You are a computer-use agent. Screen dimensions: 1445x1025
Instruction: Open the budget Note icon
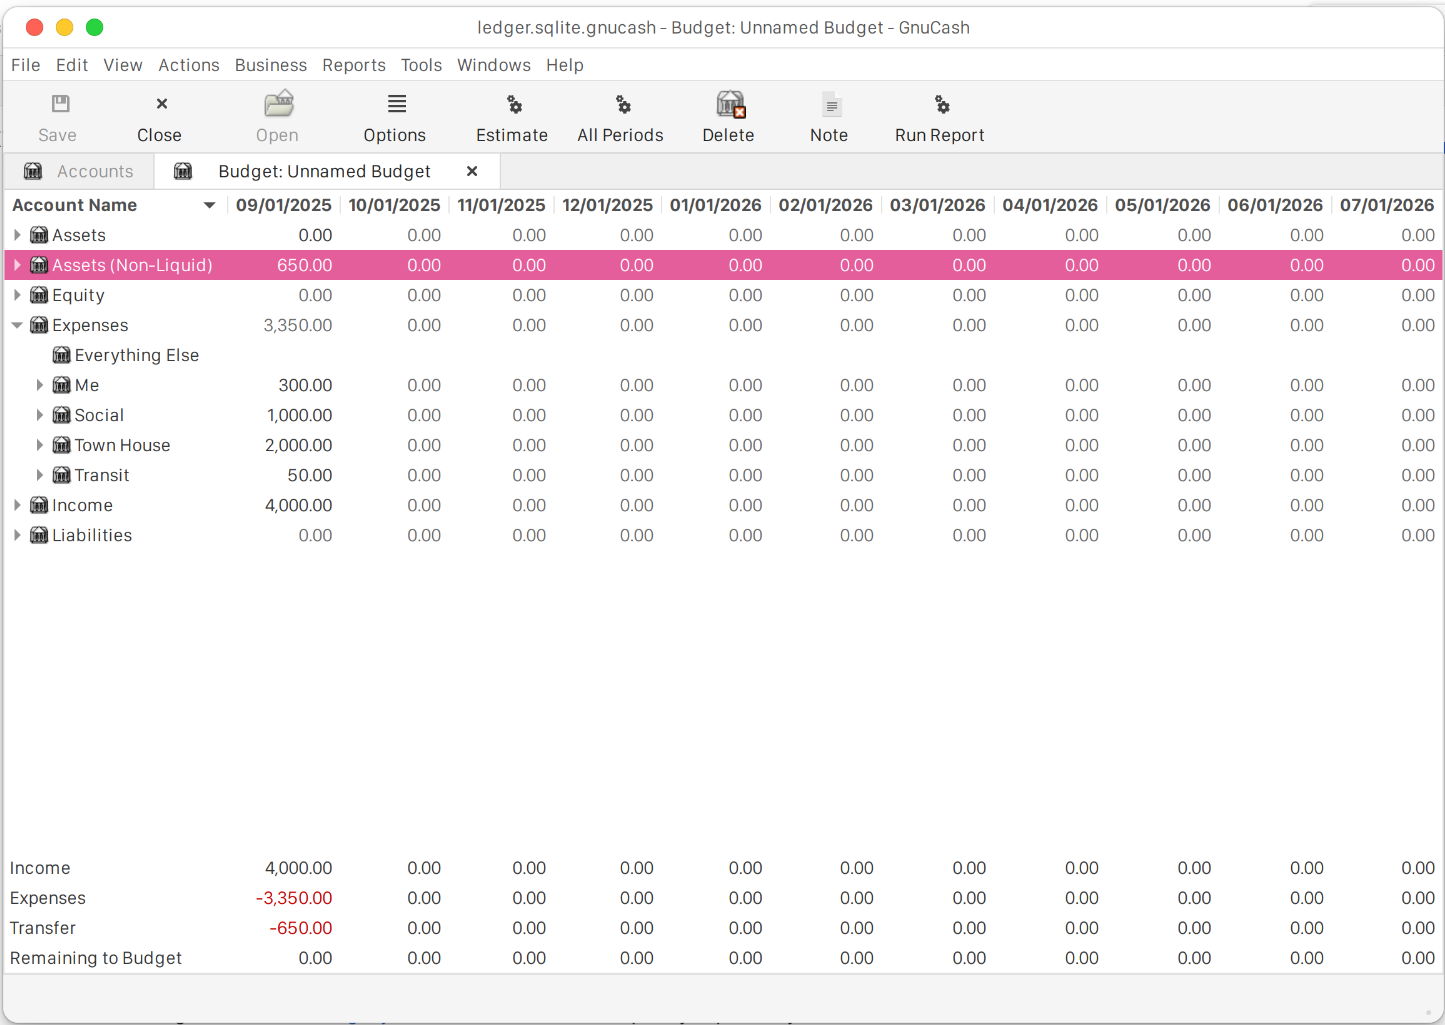[830, 104]
